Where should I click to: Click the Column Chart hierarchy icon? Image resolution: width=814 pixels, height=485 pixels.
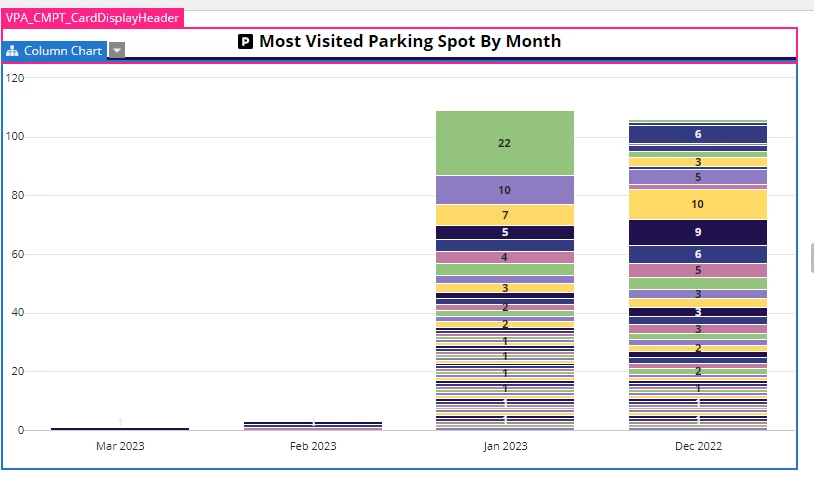(x=12, y=51)
